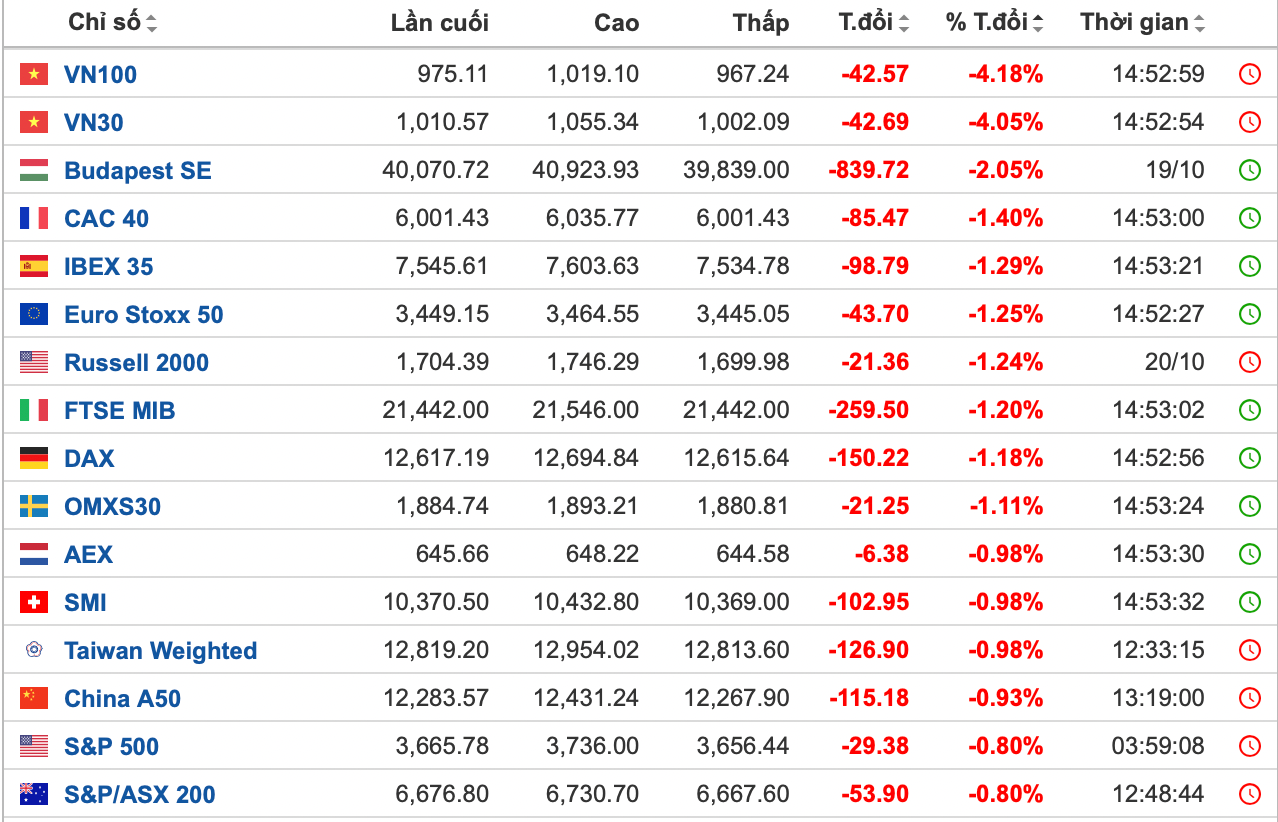Click the red clock icon for Russell 2000
Screen dimensions: 1278x822
1249,362
